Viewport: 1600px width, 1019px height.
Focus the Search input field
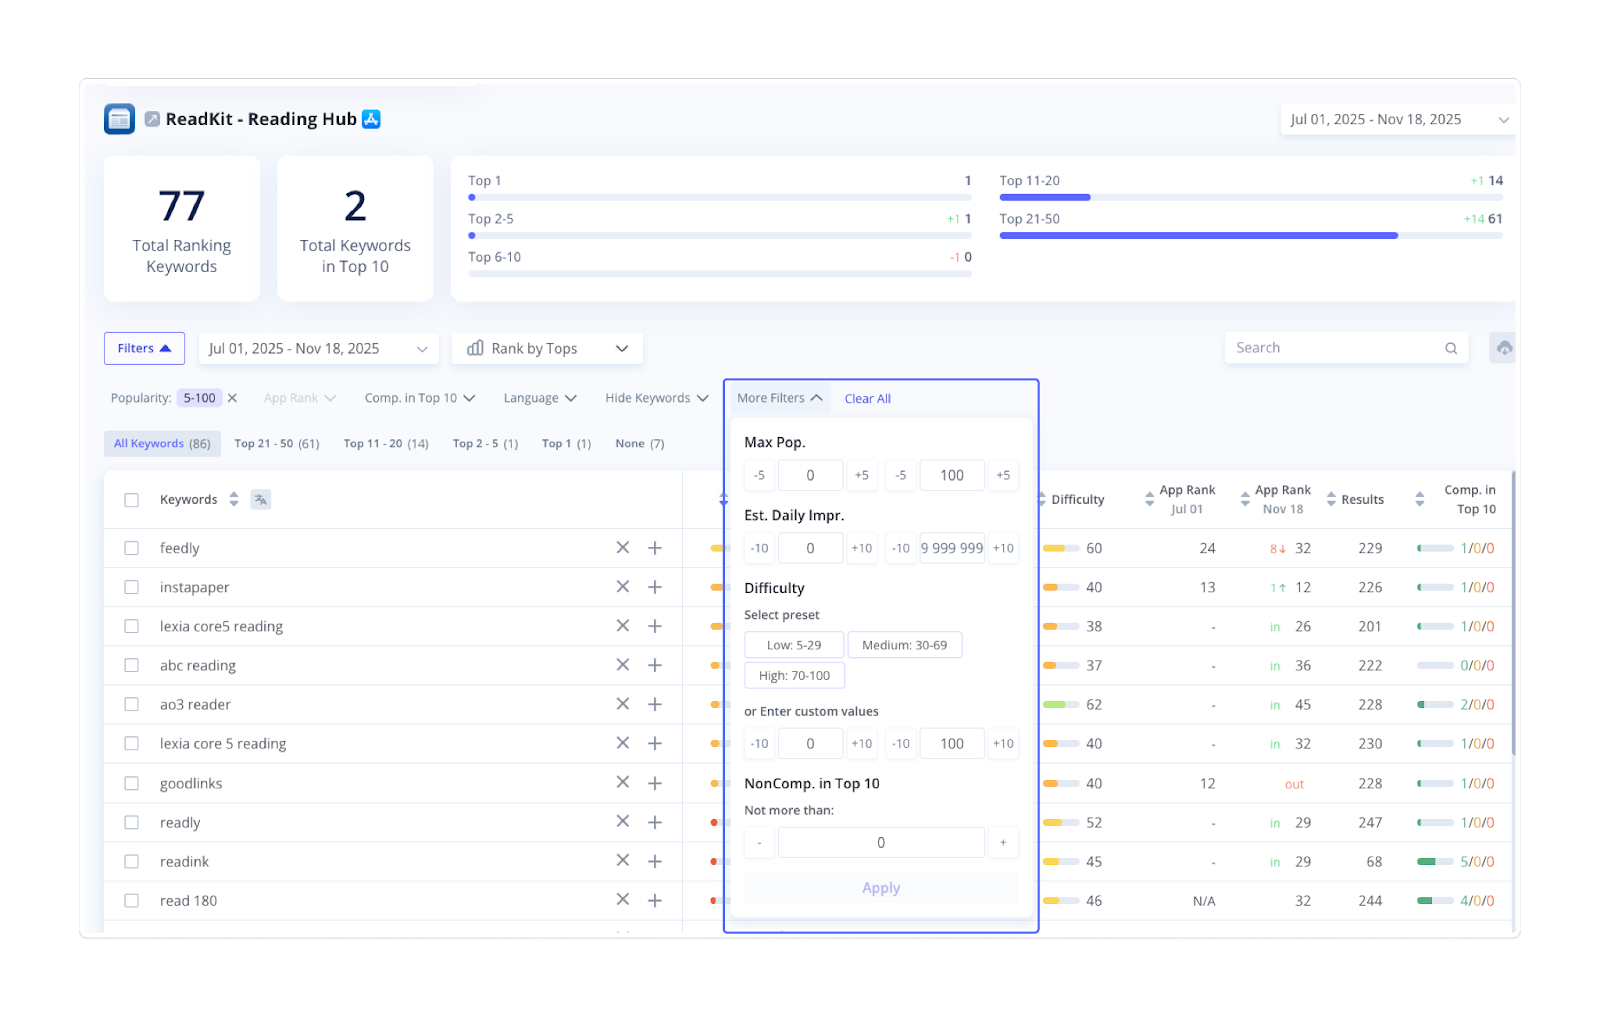tap(1346, 348)
